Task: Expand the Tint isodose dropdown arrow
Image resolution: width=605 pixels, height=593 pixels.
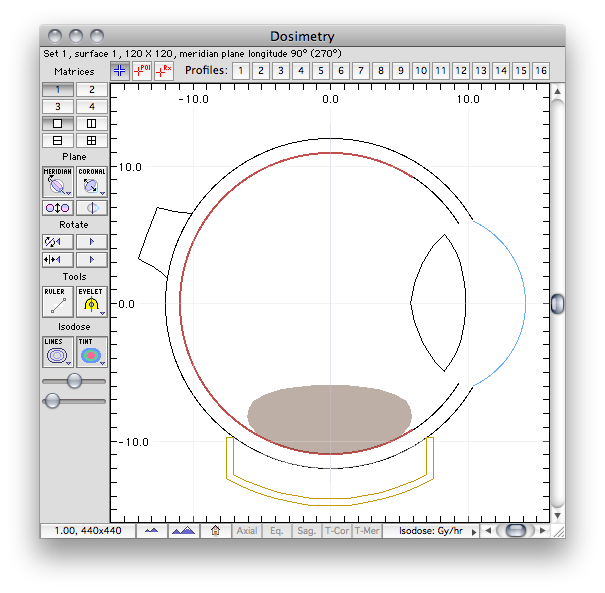Action: click(x=102, y=363)
